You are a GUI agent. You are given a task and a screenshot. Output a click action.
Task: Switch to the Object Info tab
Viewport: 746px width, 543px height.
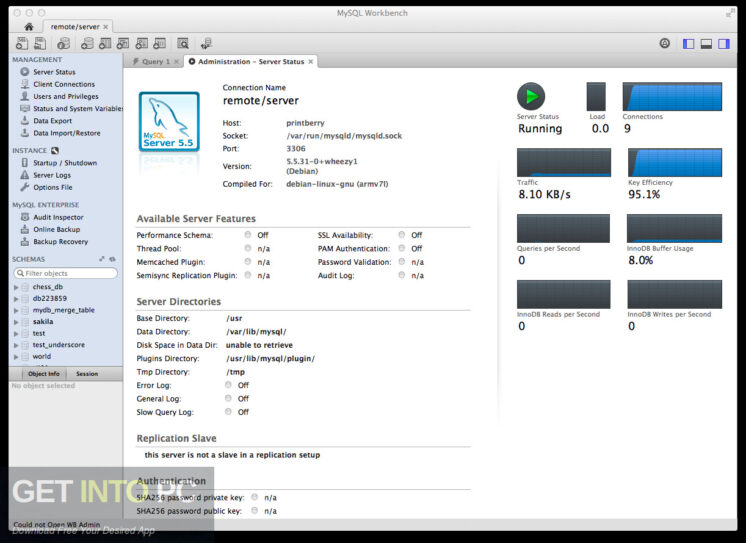pyautogui.click(x=43, y=374)
